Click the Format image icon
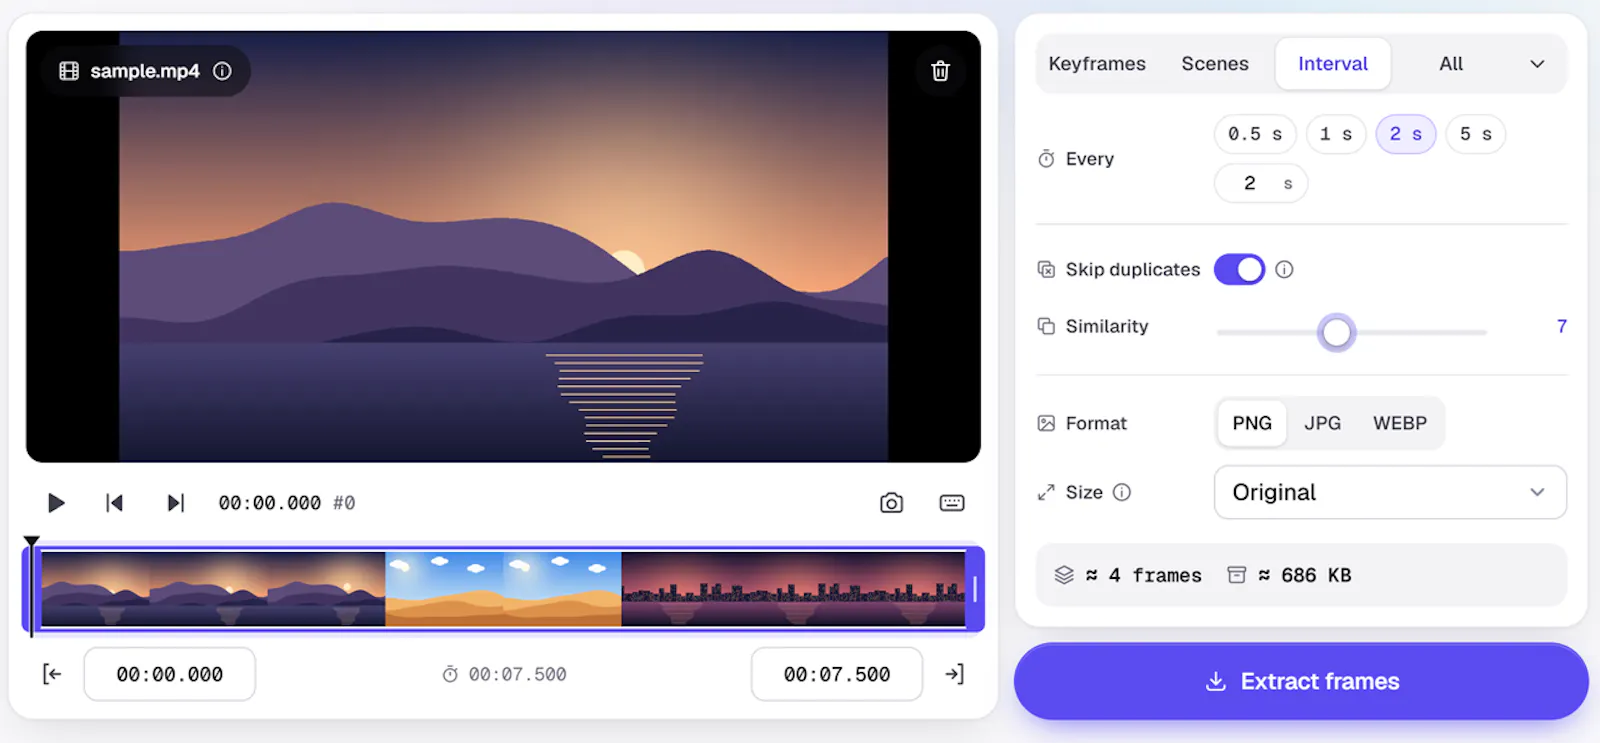 click(x=1046, y=423)
